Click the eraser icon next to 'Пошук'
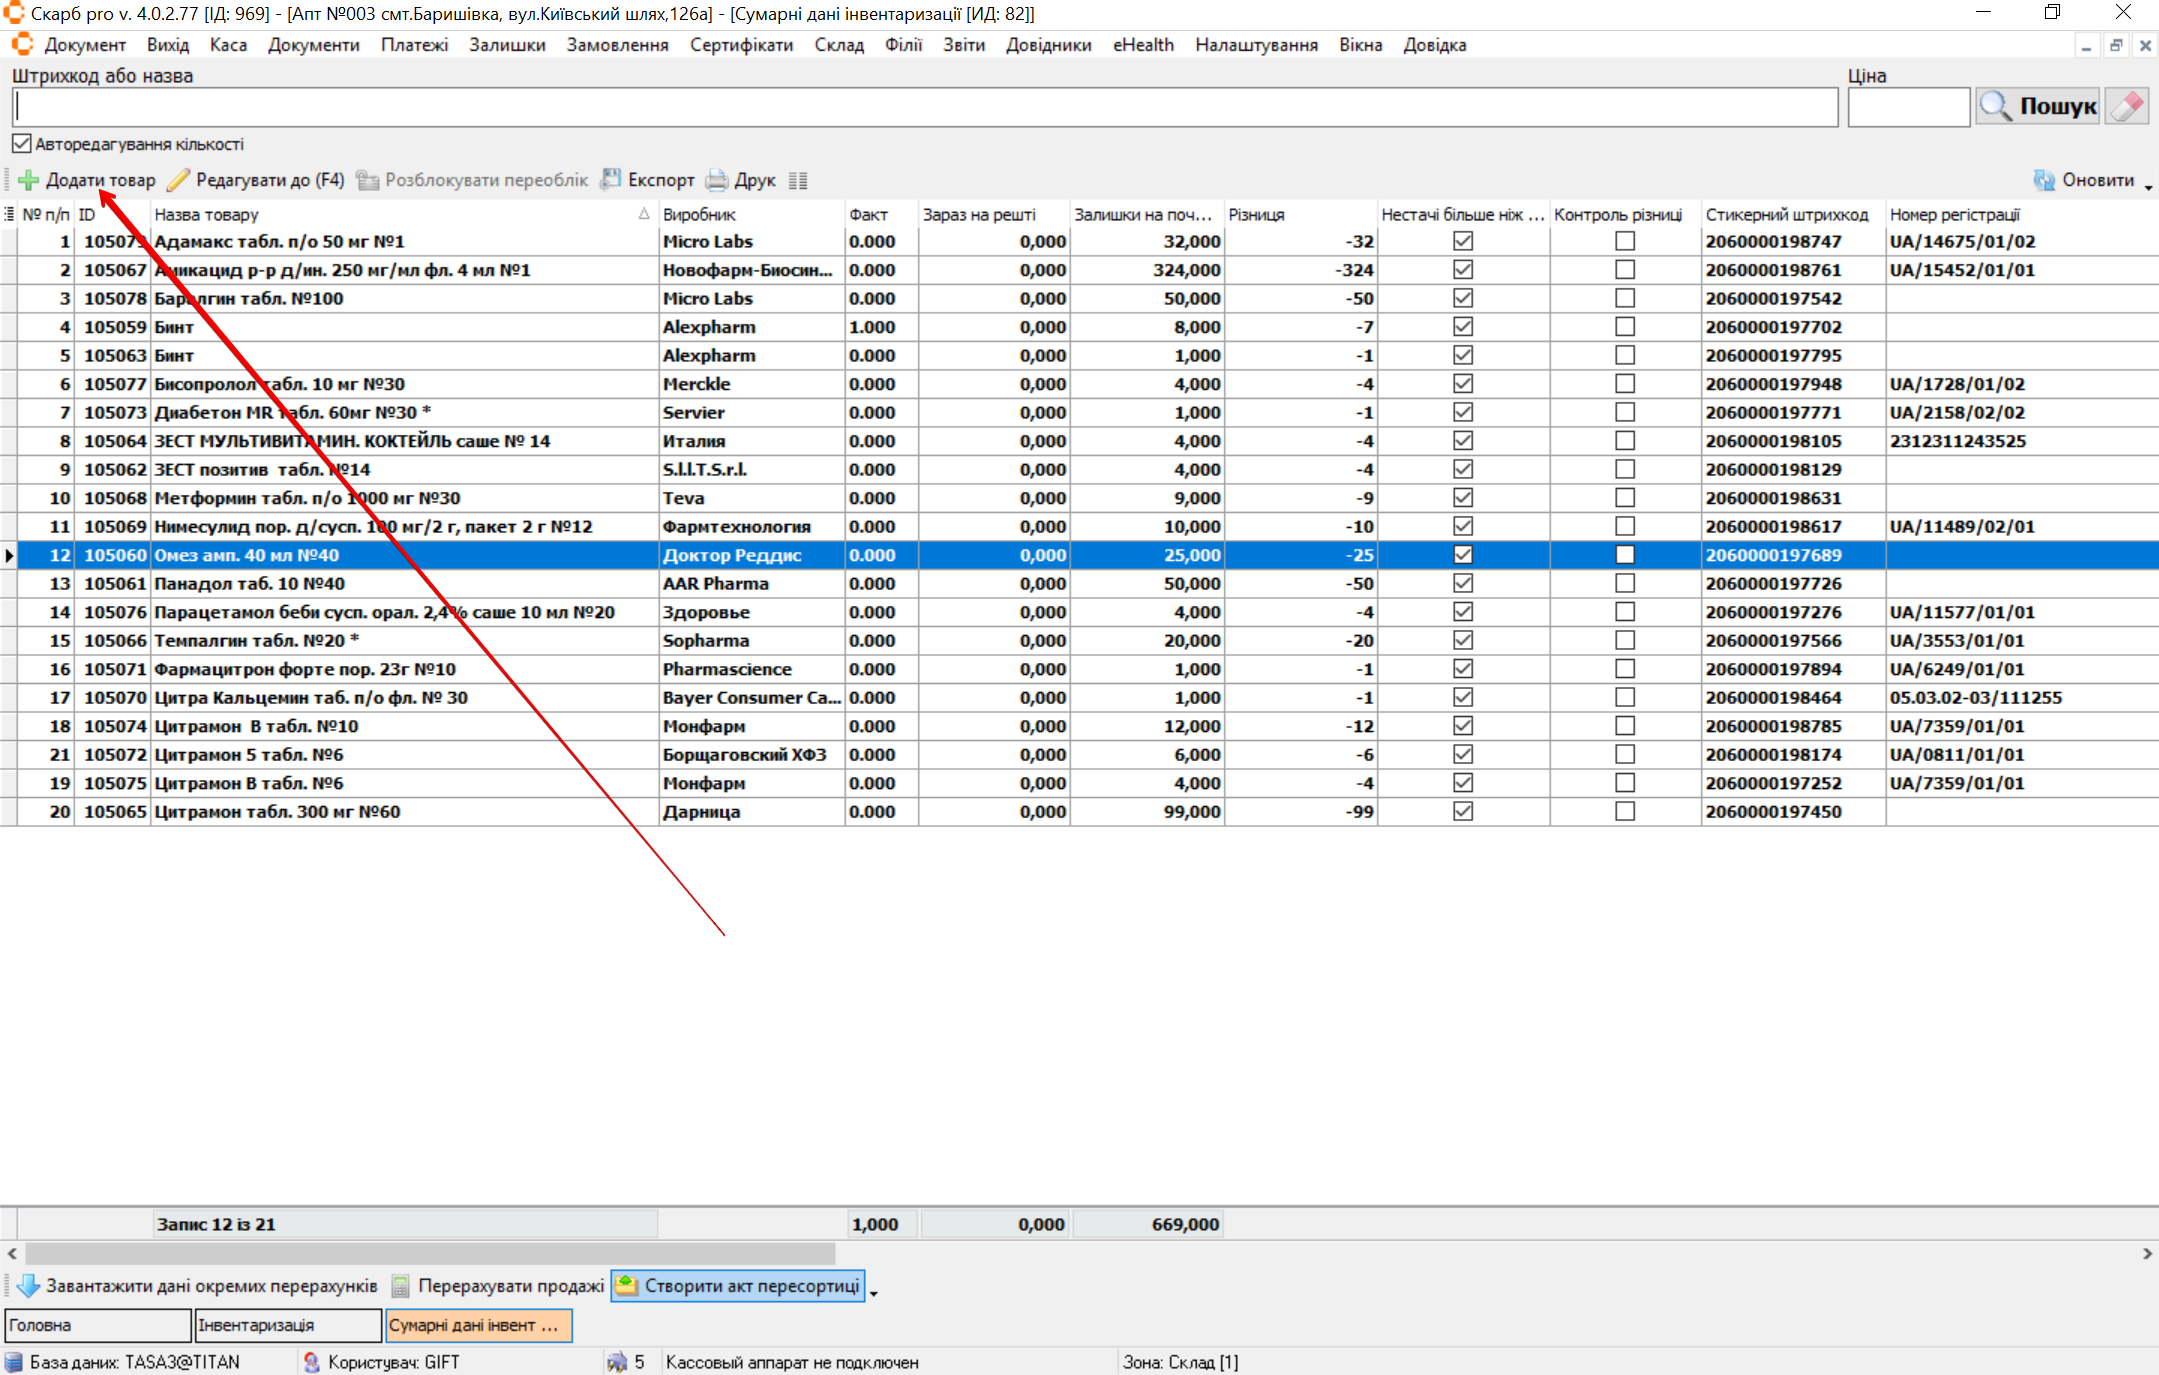Image resolution: width=2159 pixels, height=1375 pixels. click(2126, 106)
